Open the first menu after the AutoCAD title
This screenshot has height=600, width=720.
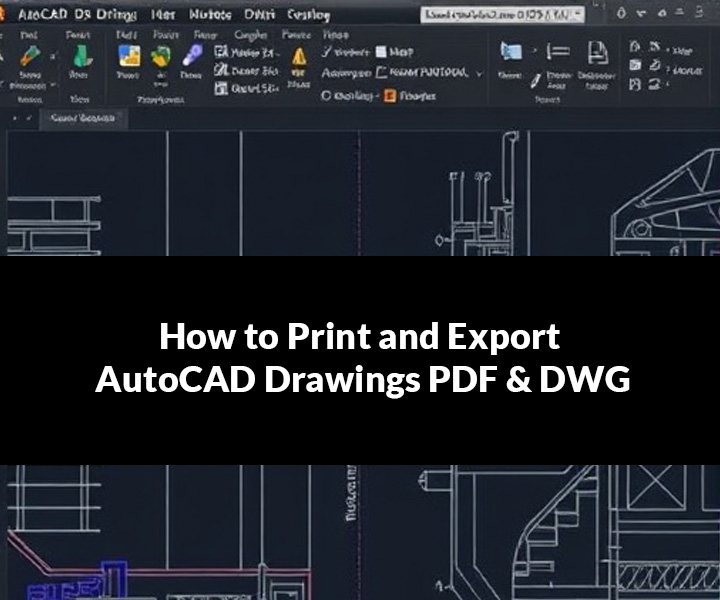[x=163, y=15]
